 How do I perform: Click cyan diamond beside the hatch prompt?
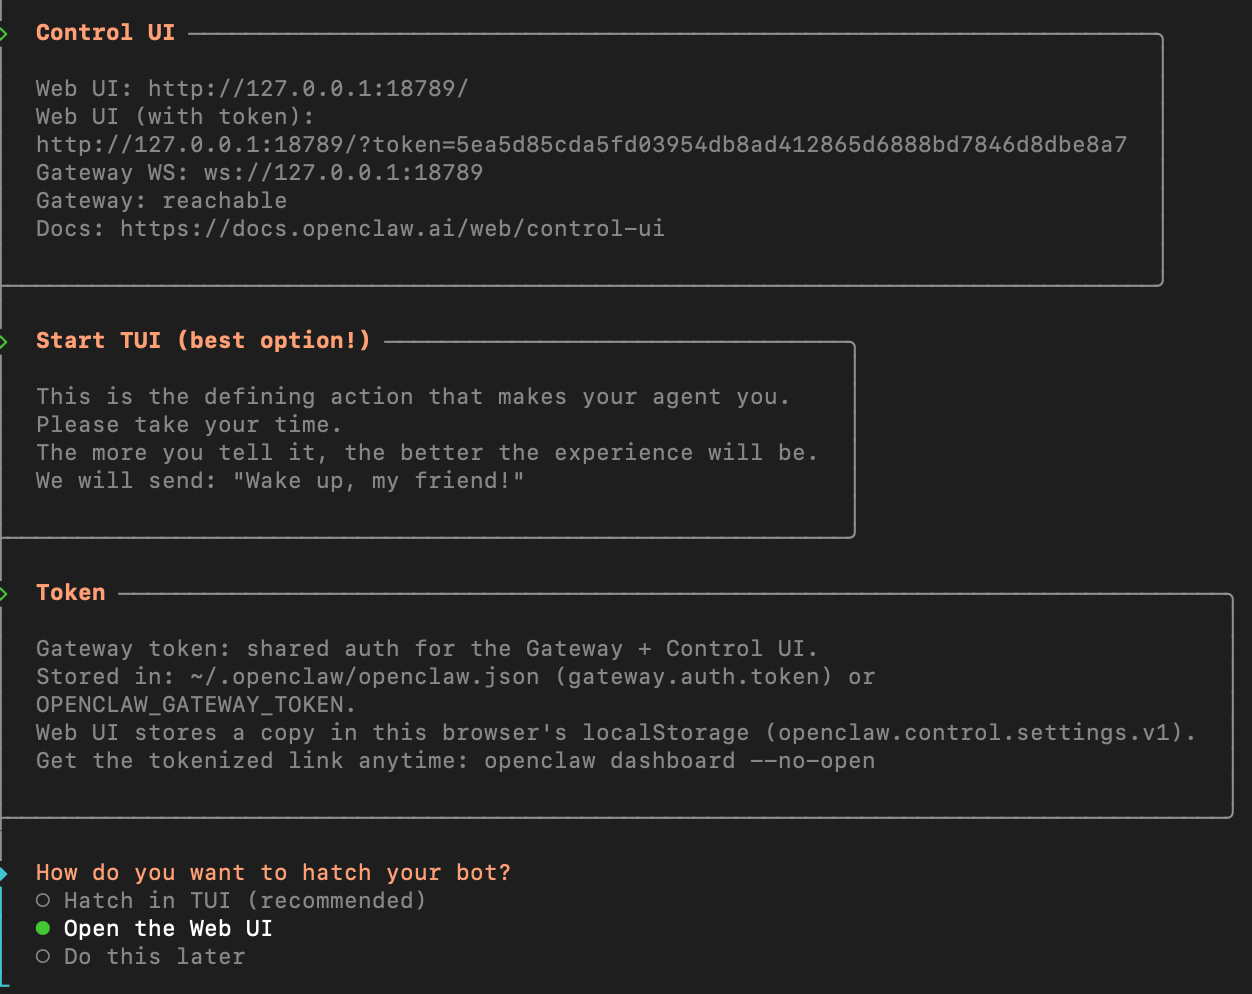tap(4, 874)
